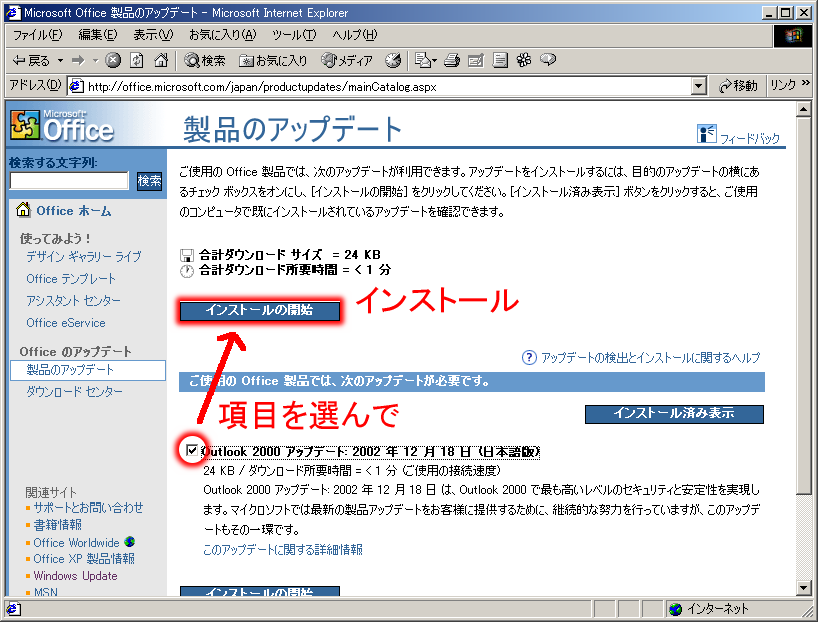818x622 pixels.
Task: Click the インターネット zone globe icon
Action: click(676, 608)
